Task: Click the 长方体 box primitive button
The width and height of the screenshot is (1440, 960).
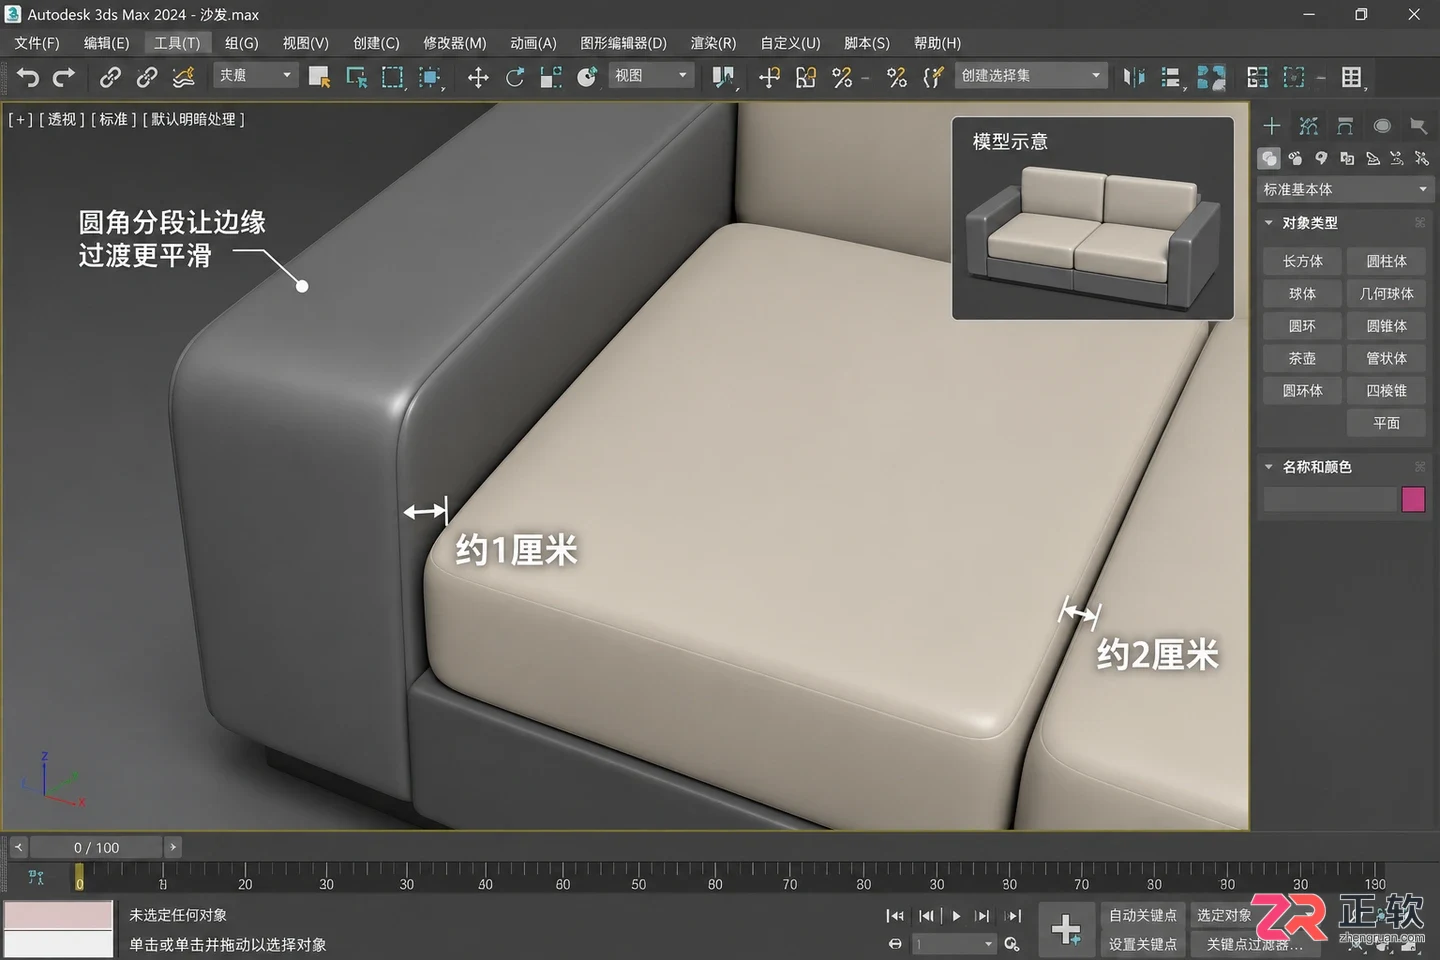Action: 1302,261
